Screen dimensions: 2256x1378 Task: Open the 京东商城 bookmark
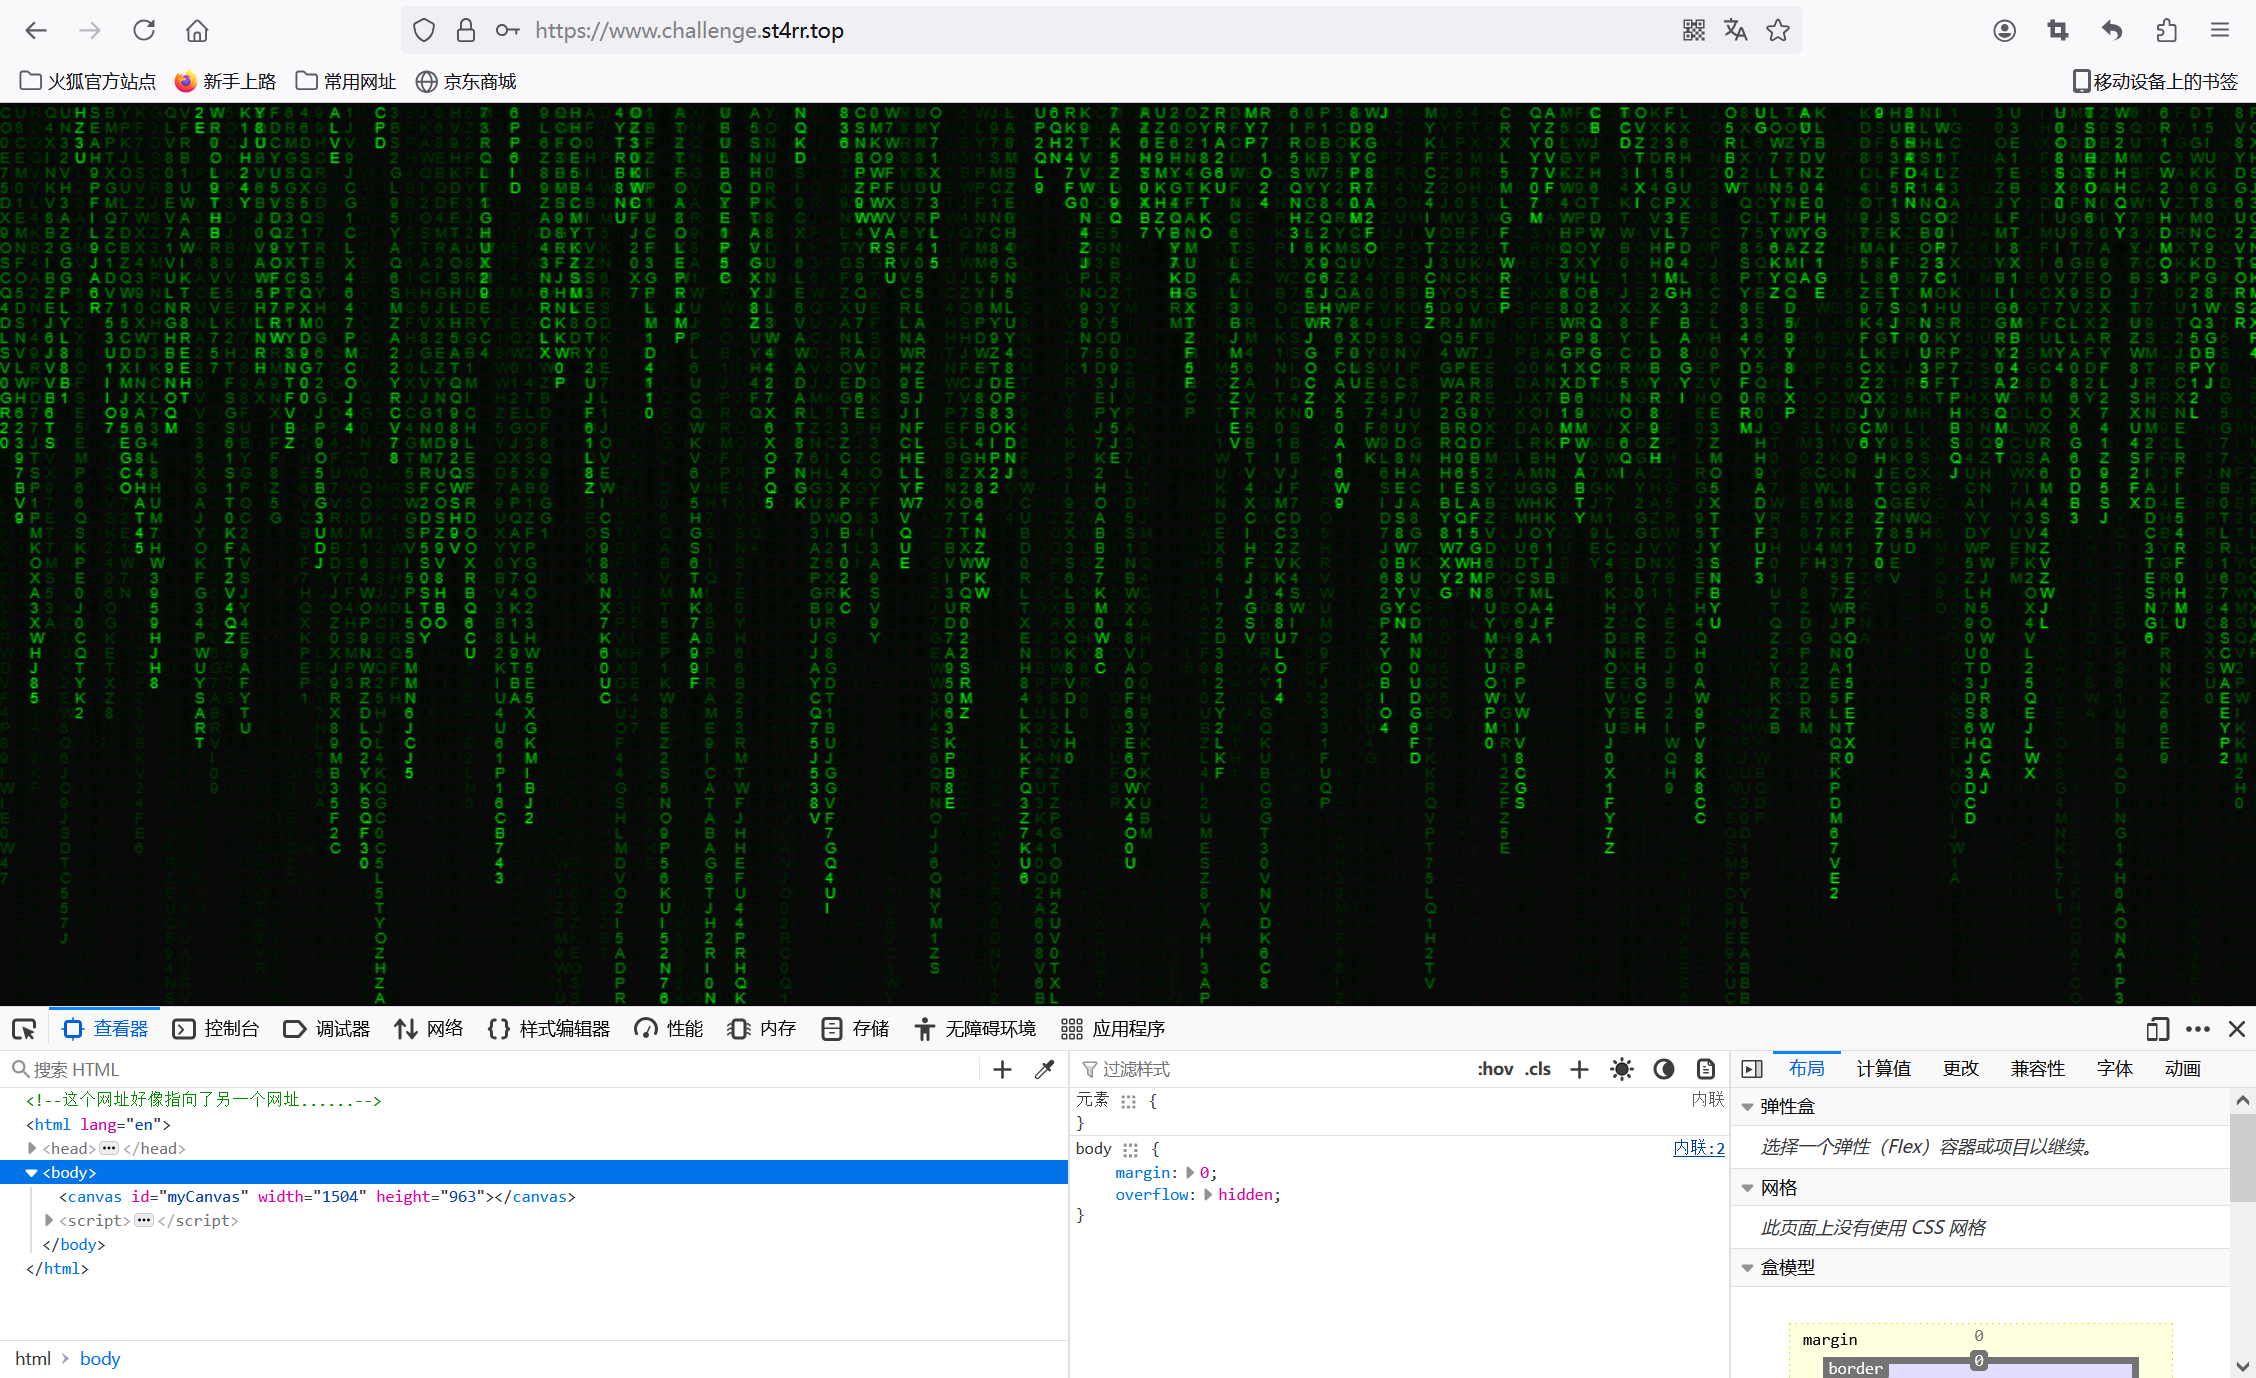(x=466, y=82)
